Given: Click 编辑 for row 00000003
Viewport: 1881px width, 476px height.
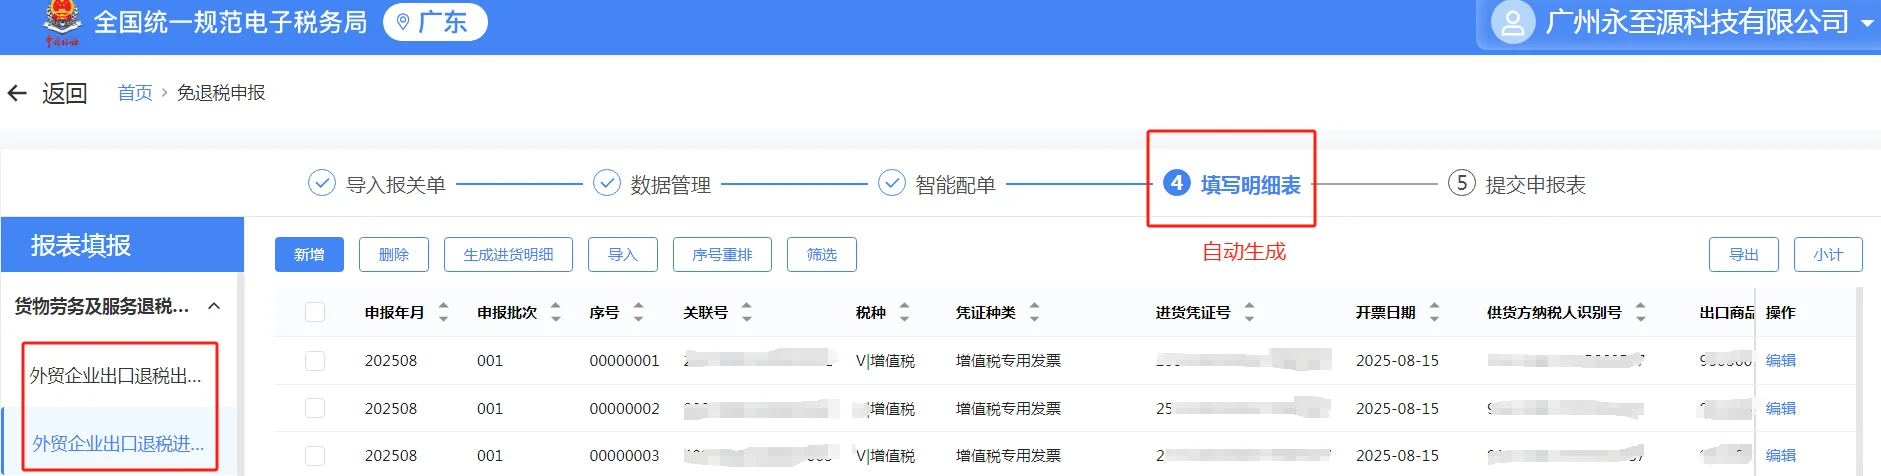Looking at the screenshot, I should pos(1781,455).
